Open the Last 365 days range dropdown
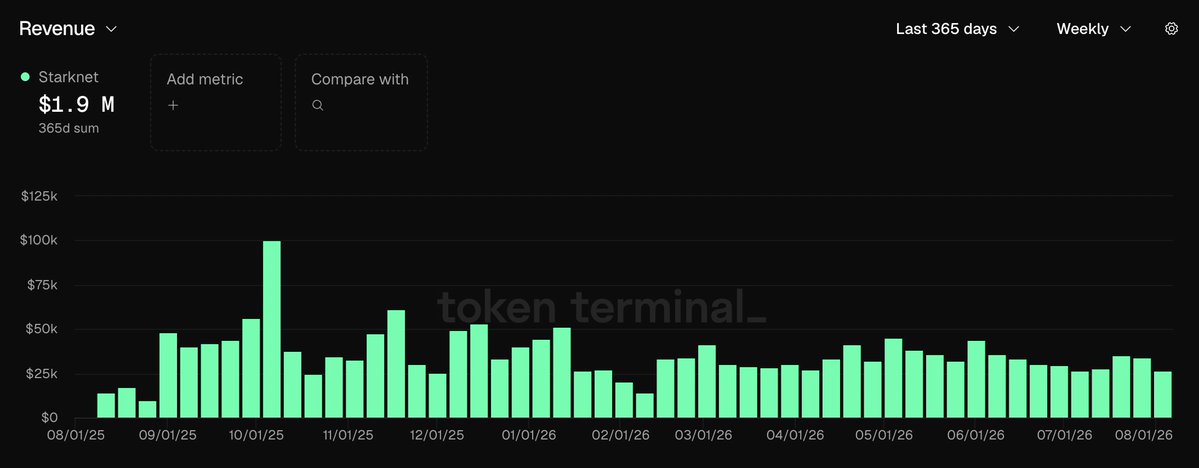This screenshot has height=468, width=1199. click(x=958, y=28)
